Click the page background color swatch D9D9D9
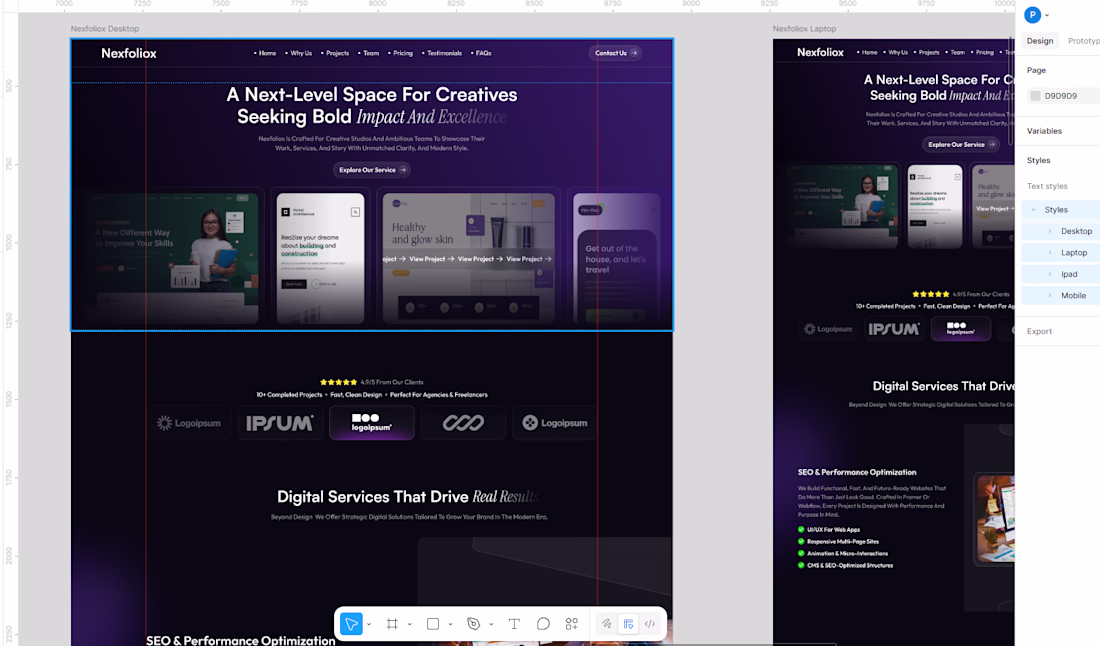The width and height of the screenshot is (1100, 646). coord(1036,96)
